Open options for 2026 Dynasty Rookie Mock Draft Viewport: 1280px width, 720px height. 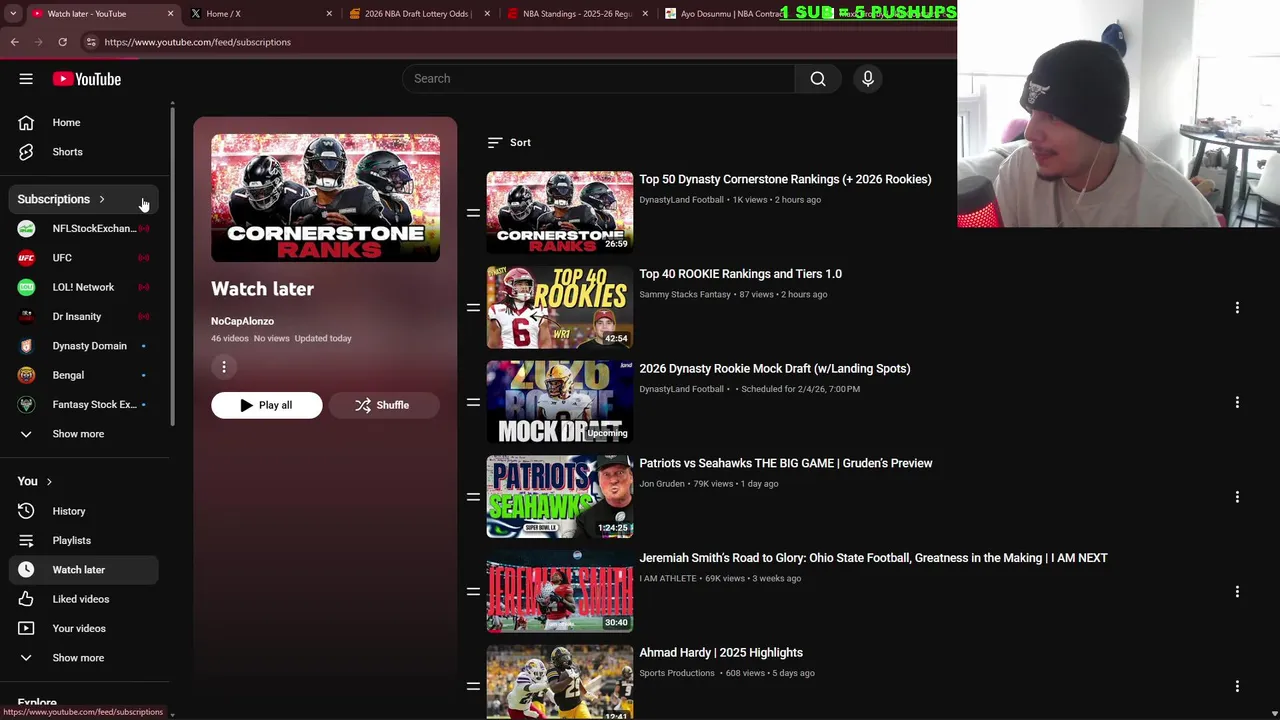tap(1237, 403)
